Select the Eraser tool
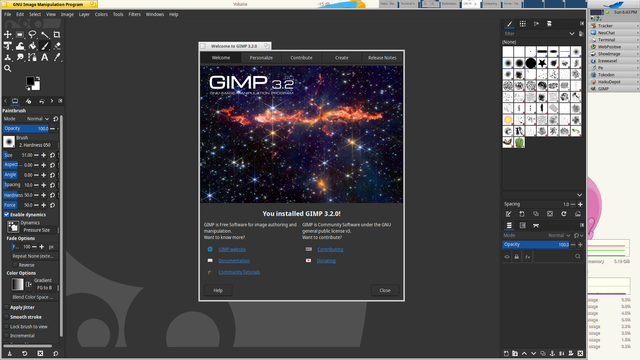This screenshot has height=360, width=640. pos(57,46)
